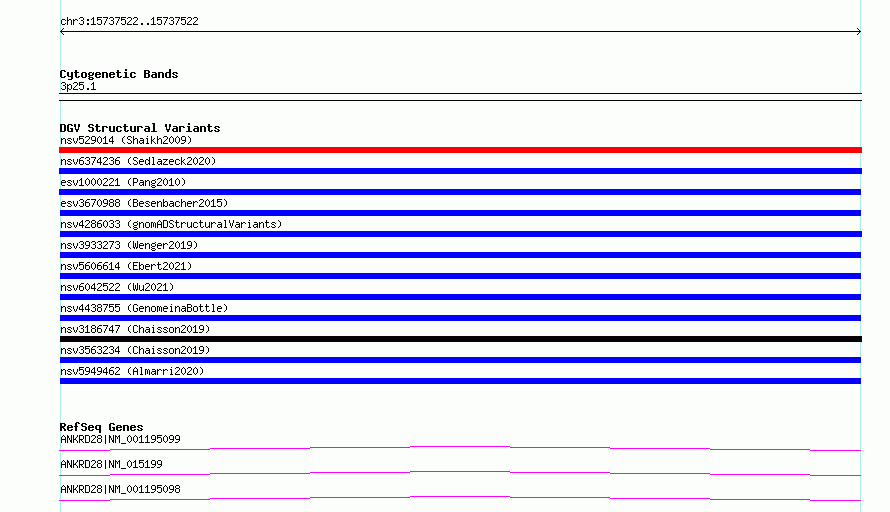Click blue bar under nsv4286033 gnomADStructuralVariants
Viewport: 890px width, 512px height.
point(460,234)
